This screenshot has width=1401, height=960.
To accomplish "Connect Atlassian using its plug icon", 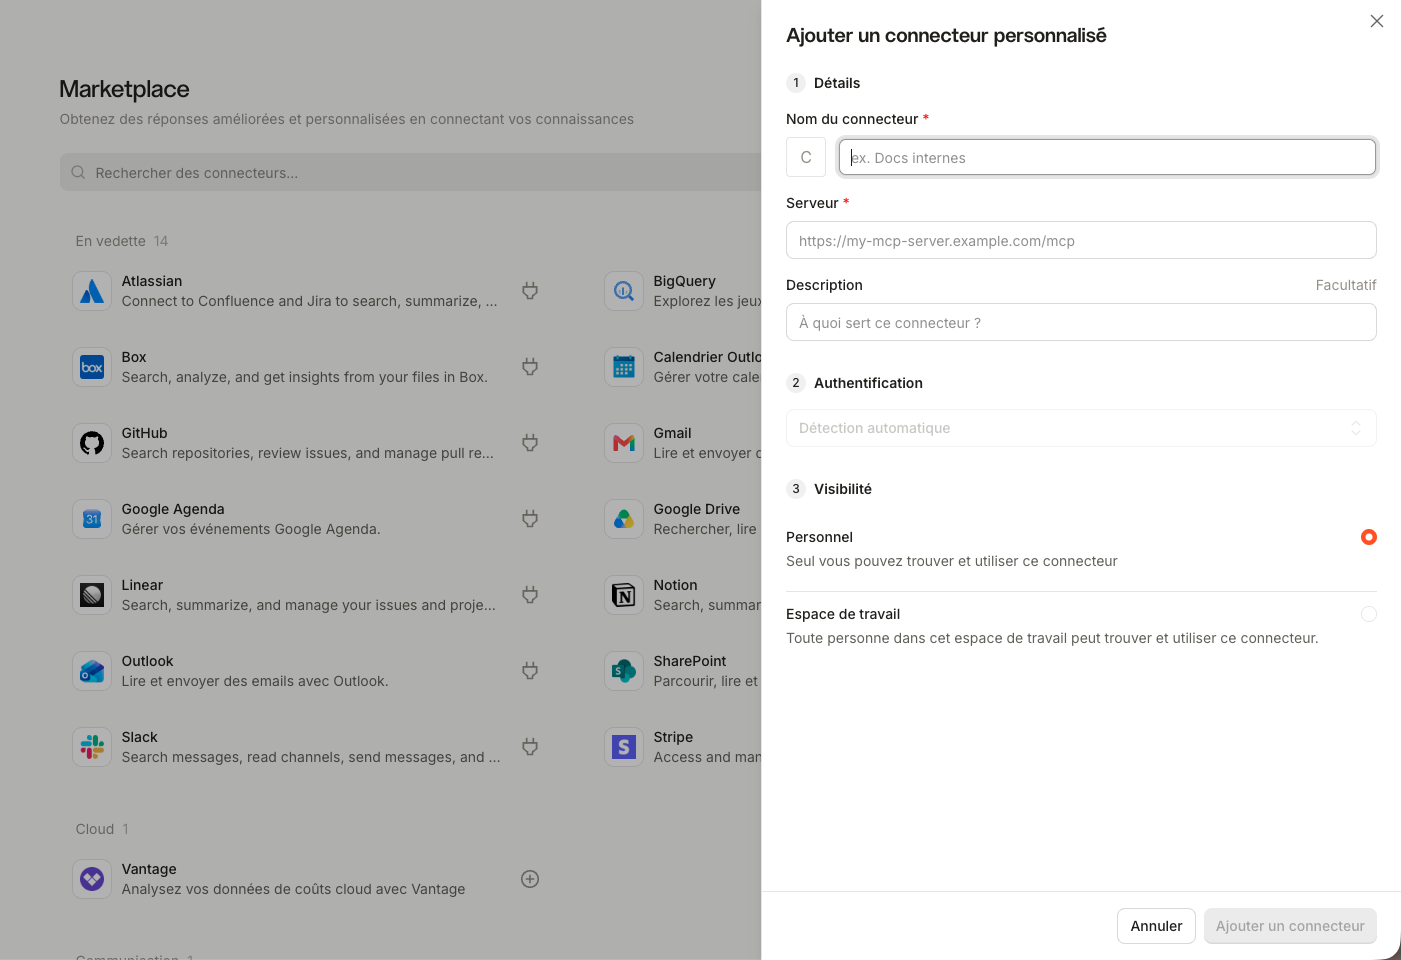I will (530, 291).
